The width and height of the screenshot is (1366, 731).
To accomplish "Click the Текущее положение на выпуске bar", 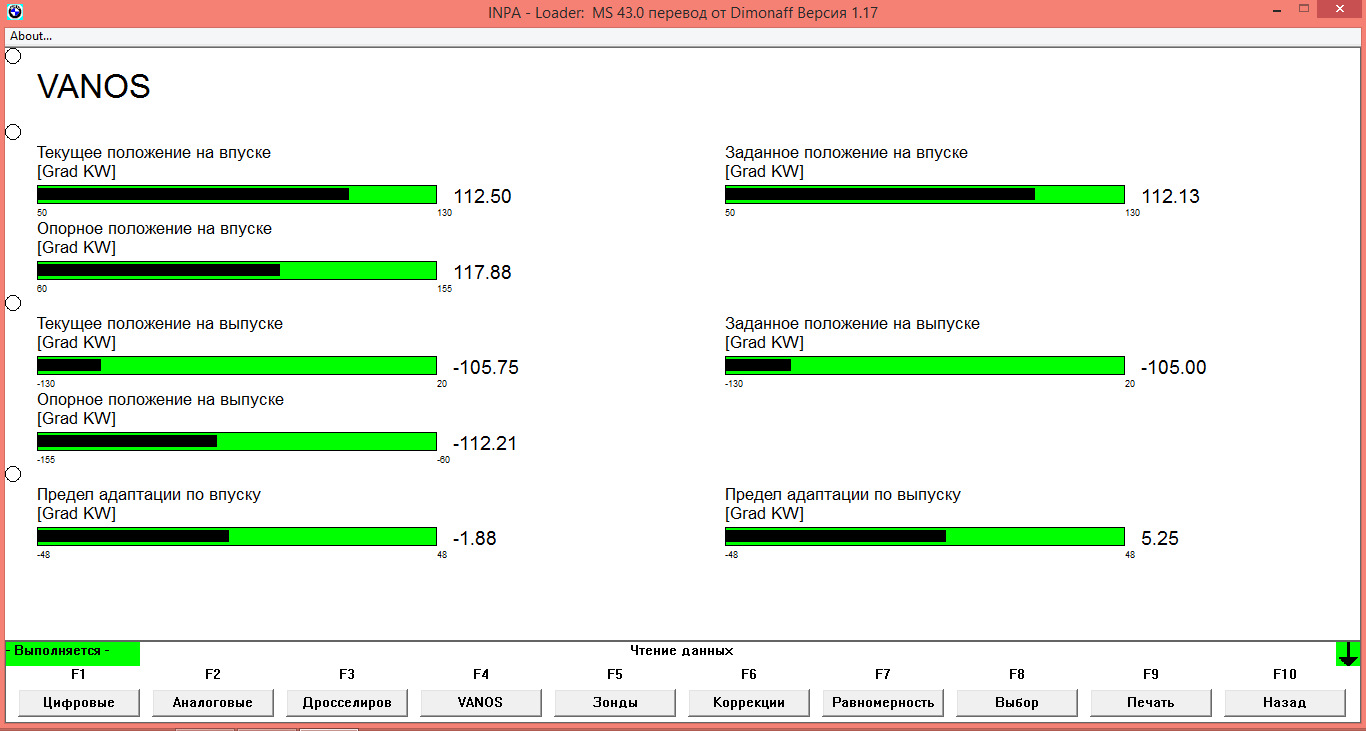I will pyautogui.click(x=237, y=366).
